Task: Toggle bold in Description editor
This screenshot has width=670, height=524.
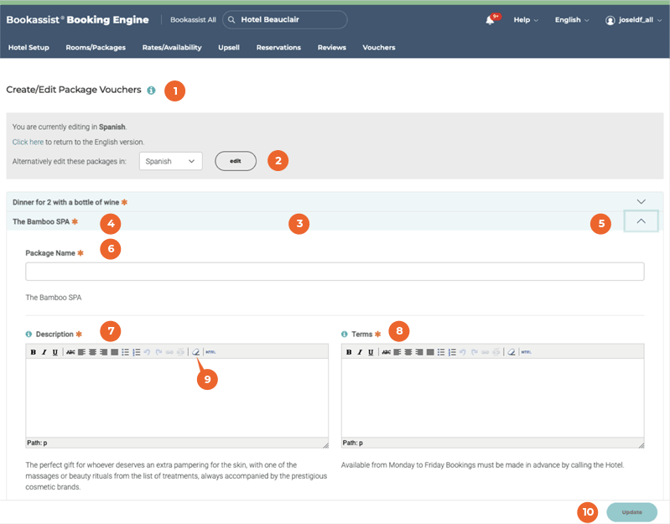Action: [x=33, y=352]
